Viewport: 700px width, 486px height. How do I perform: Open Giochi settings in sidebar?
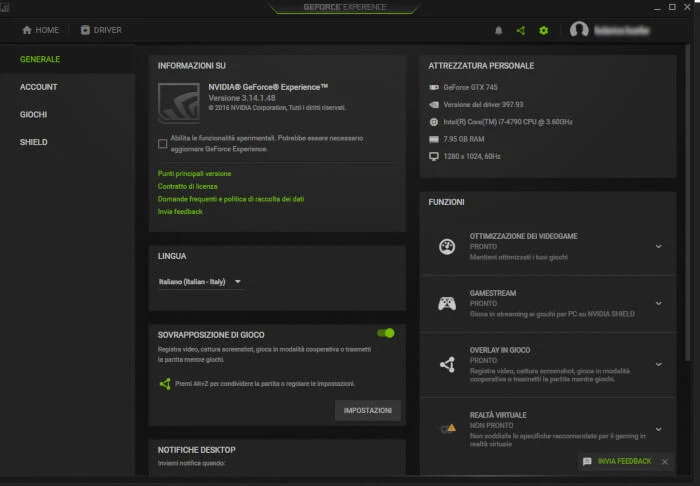(x=33, y=115)
